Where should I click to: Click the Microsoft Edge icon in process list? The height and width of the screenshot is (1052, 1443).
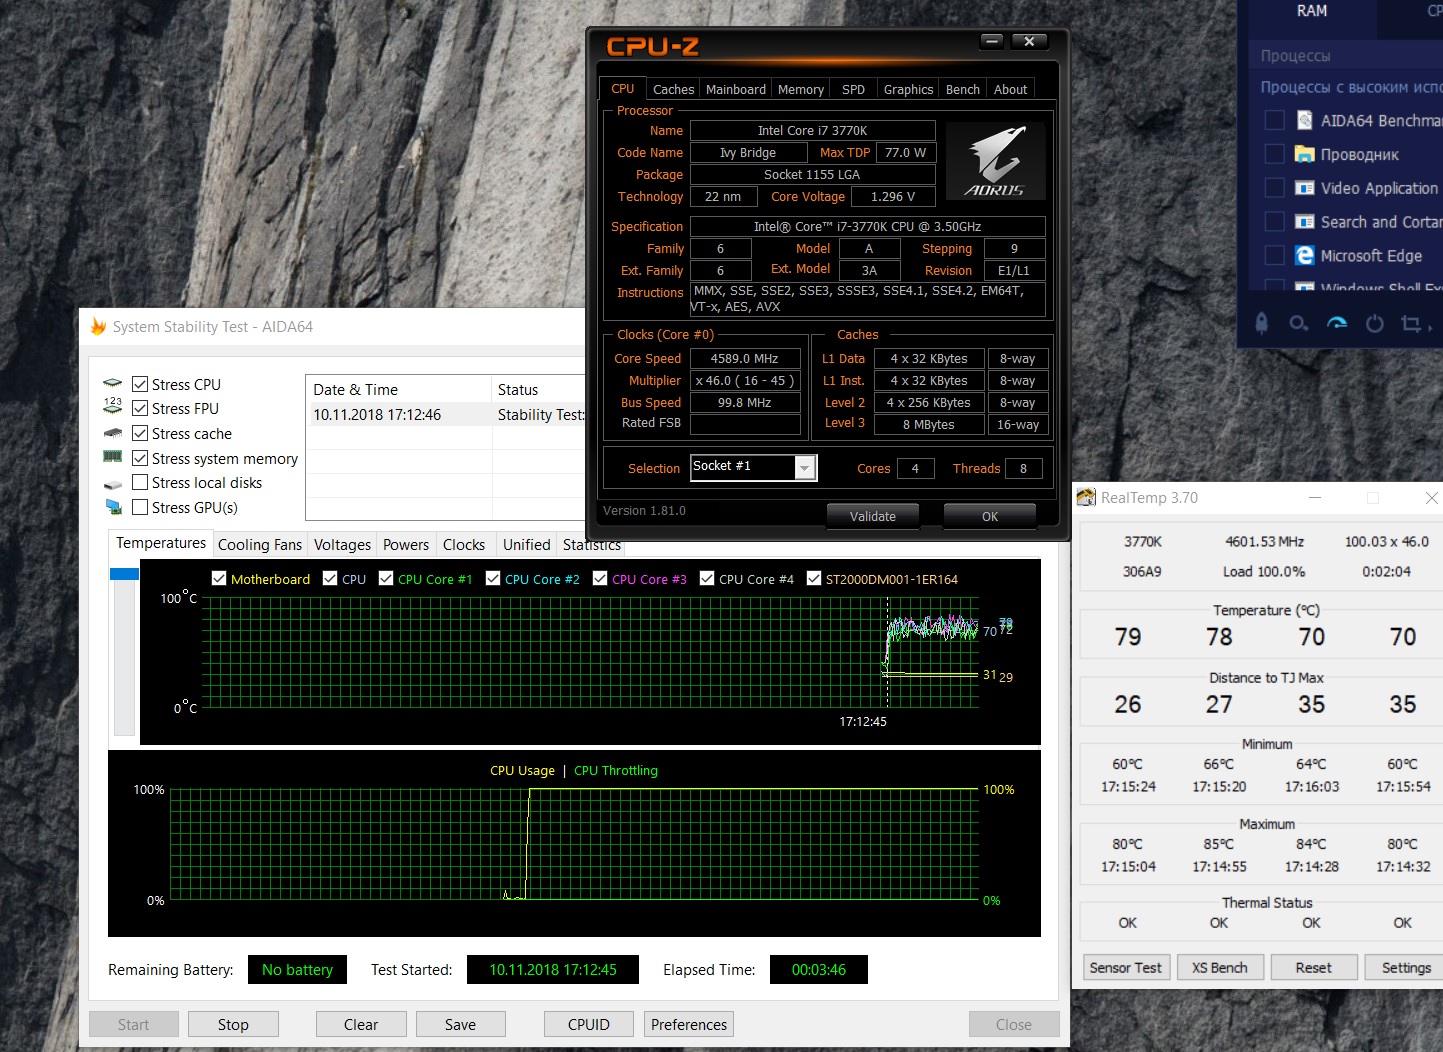(x=1305, y=256)
